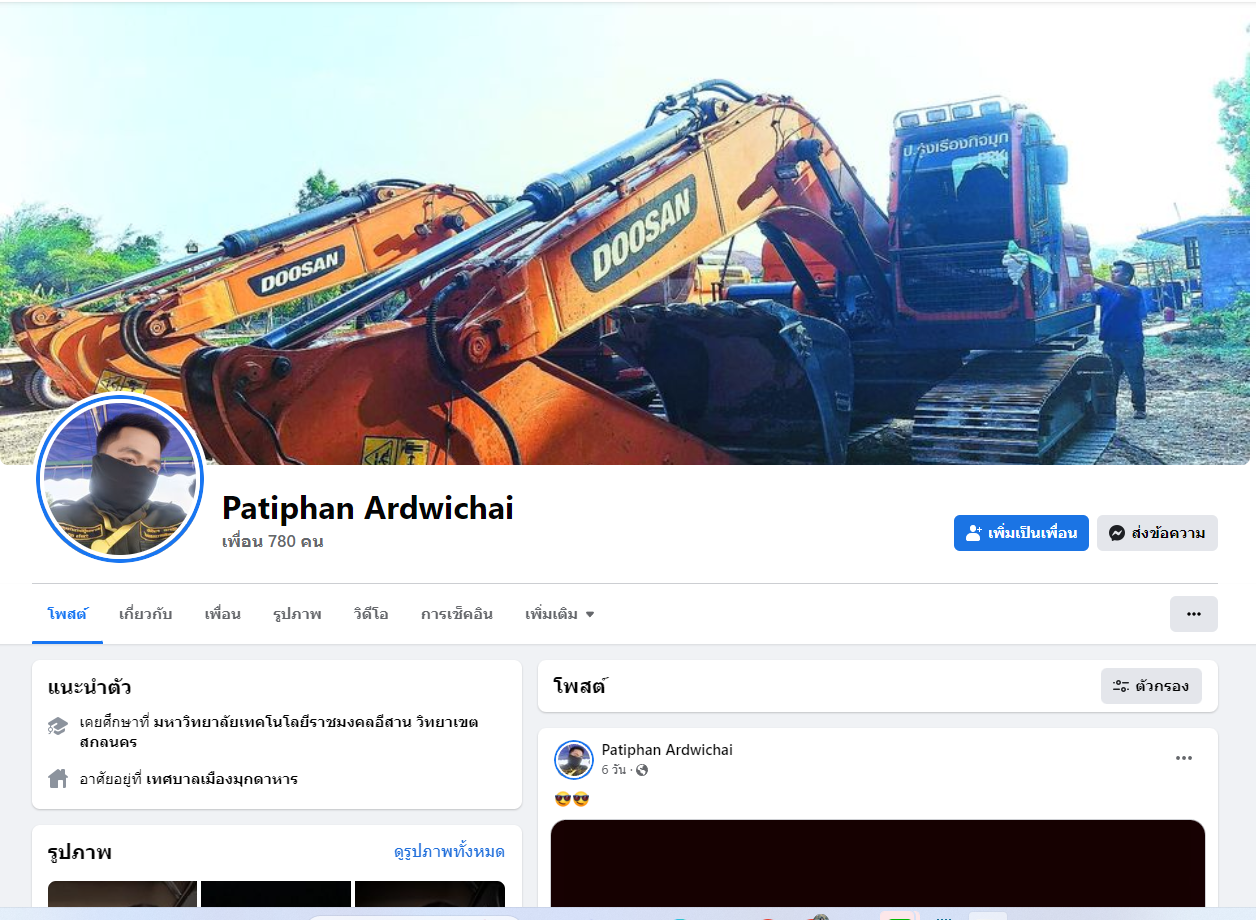This screenshot has width=1256, height=920.
Task: Open the รูปภาพ tab
Action: click(x=297, y=614)
